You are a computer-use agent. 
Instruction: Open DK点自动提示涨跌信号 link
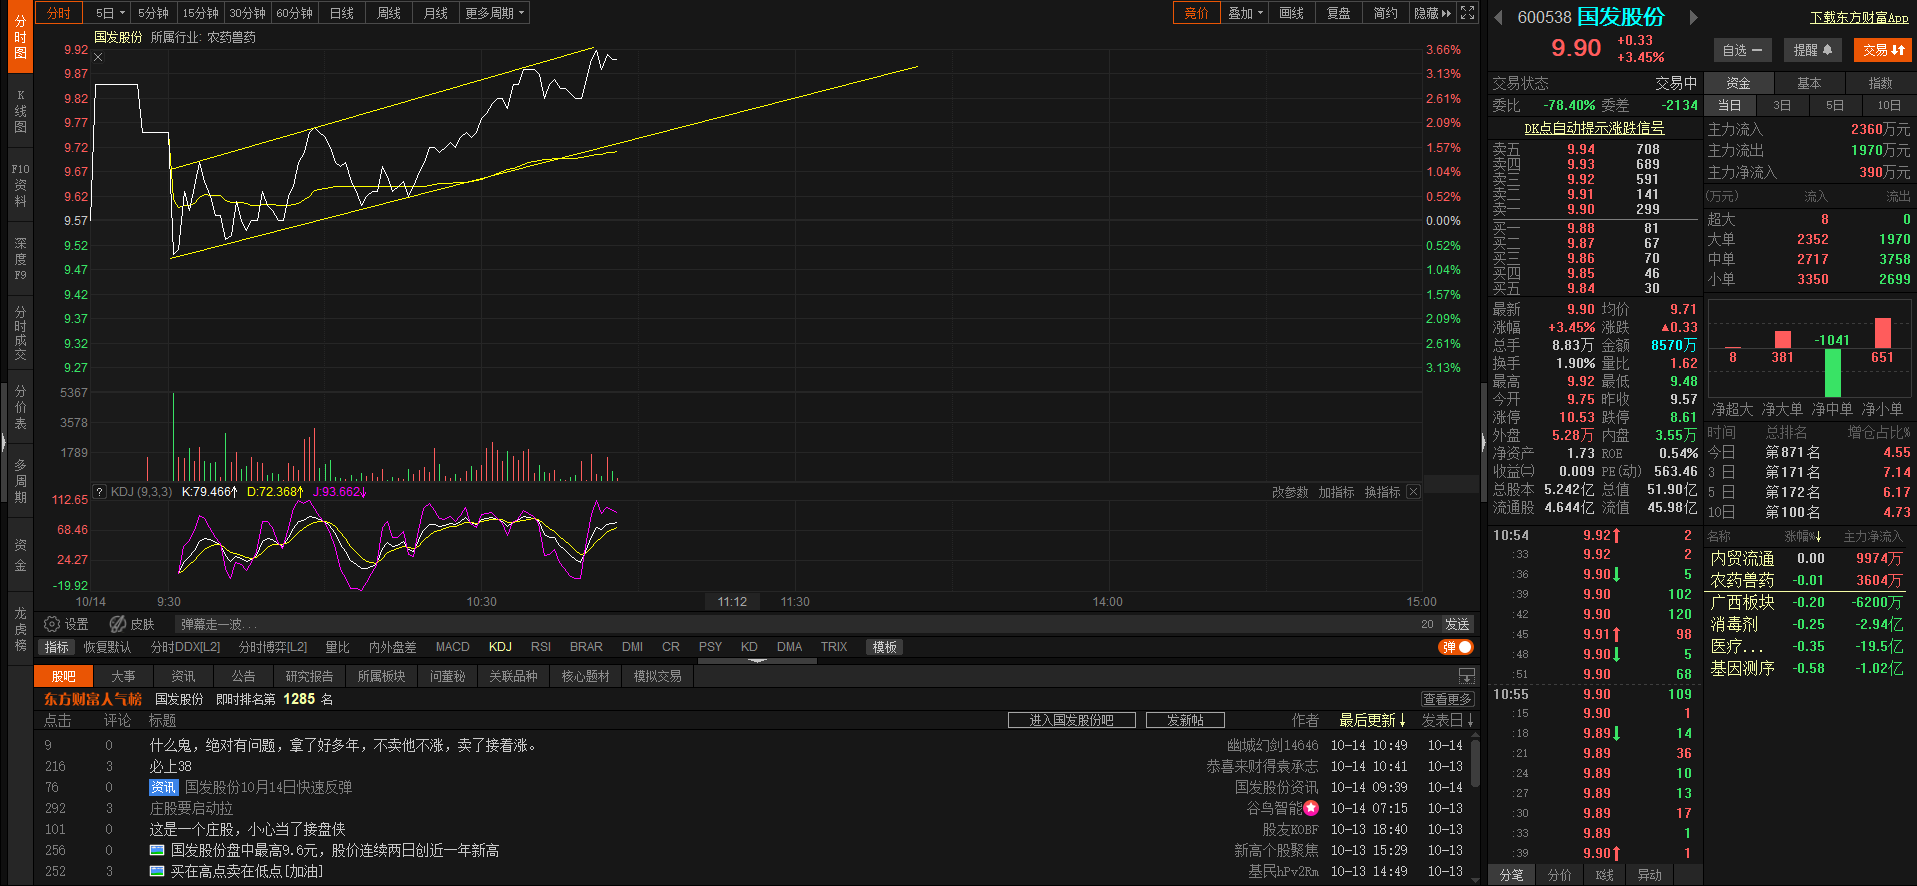tap(1594, 128)
